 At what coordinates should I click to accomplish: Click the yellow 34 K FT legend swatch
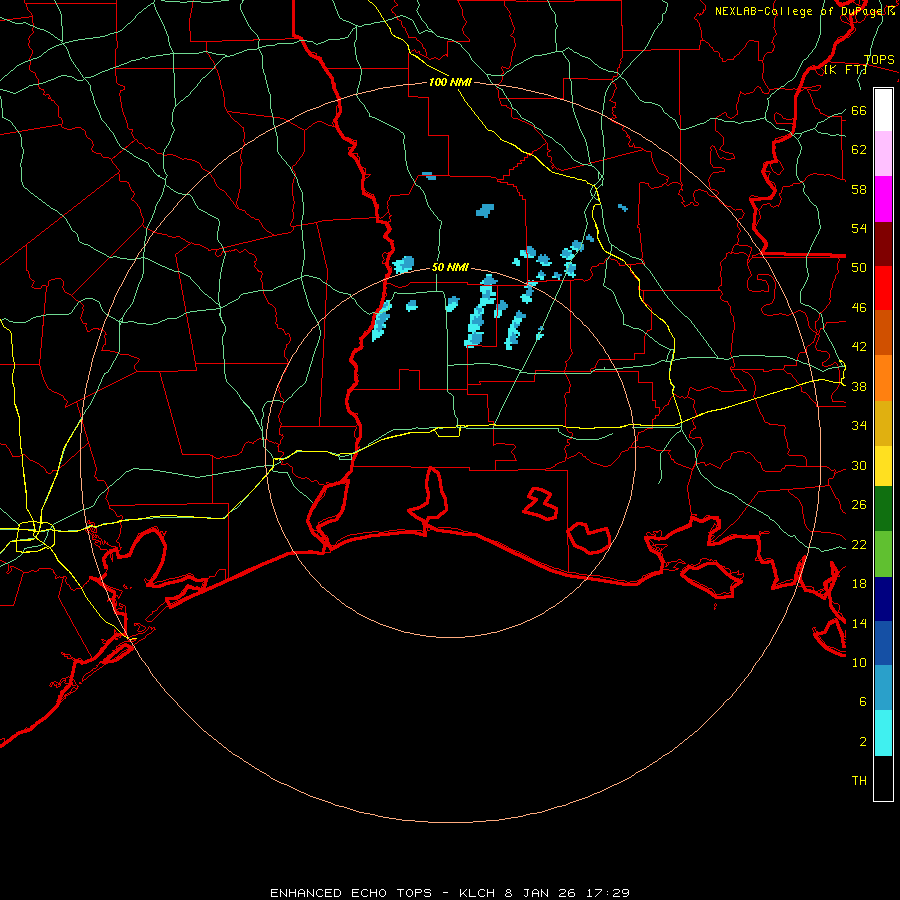883,466
